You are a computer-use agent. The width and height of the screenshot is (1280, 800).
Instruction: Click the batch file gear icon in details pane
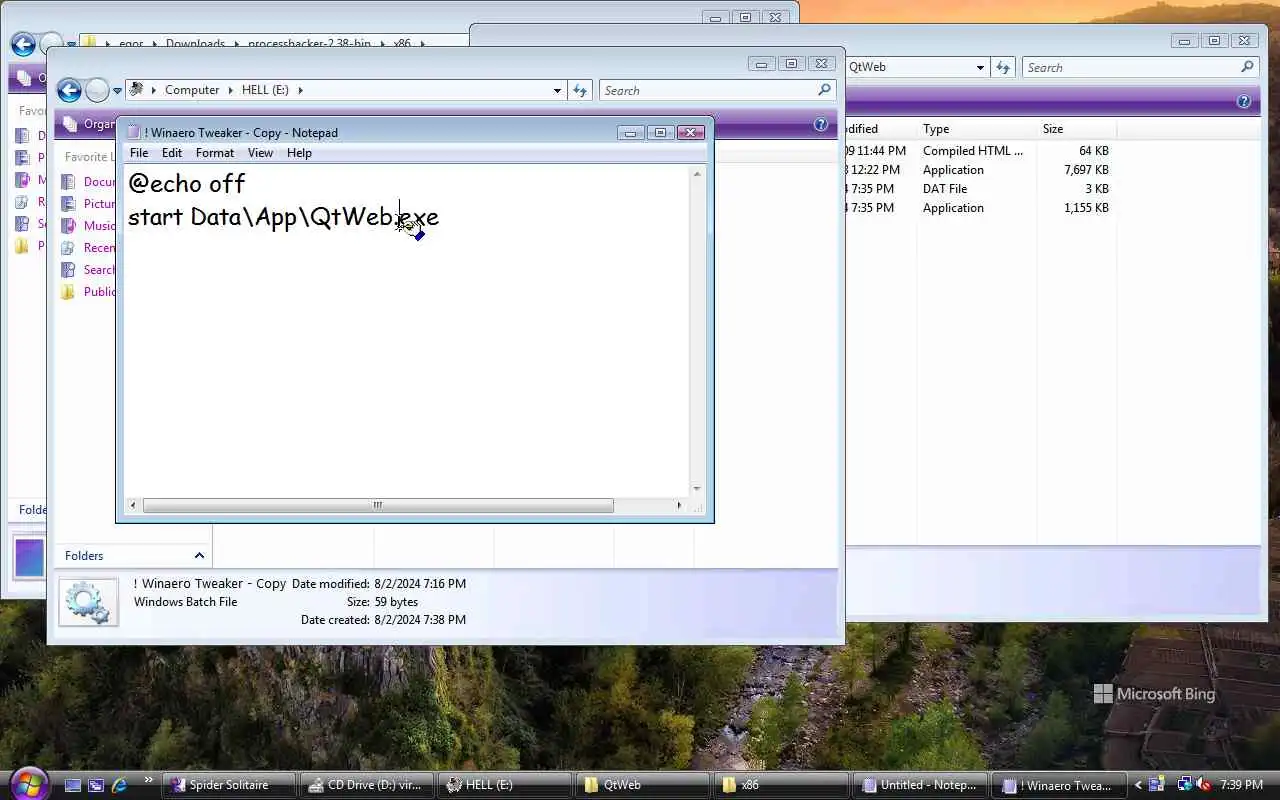88,602
